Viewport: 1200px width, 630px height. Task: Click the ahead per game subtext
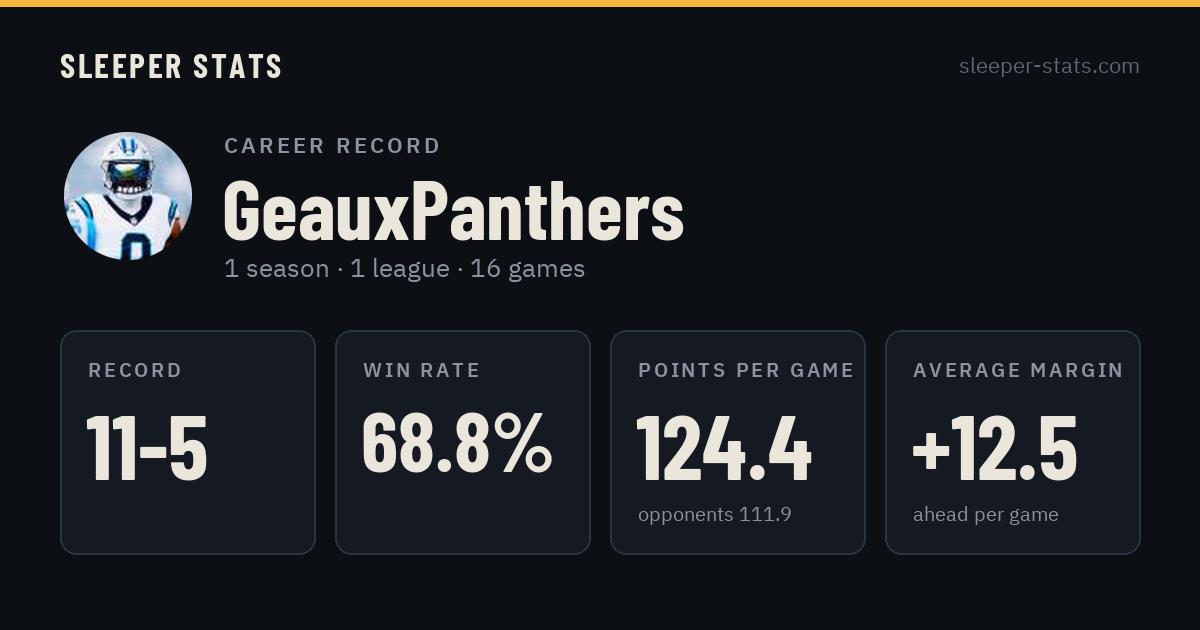(x=986, y=515)
